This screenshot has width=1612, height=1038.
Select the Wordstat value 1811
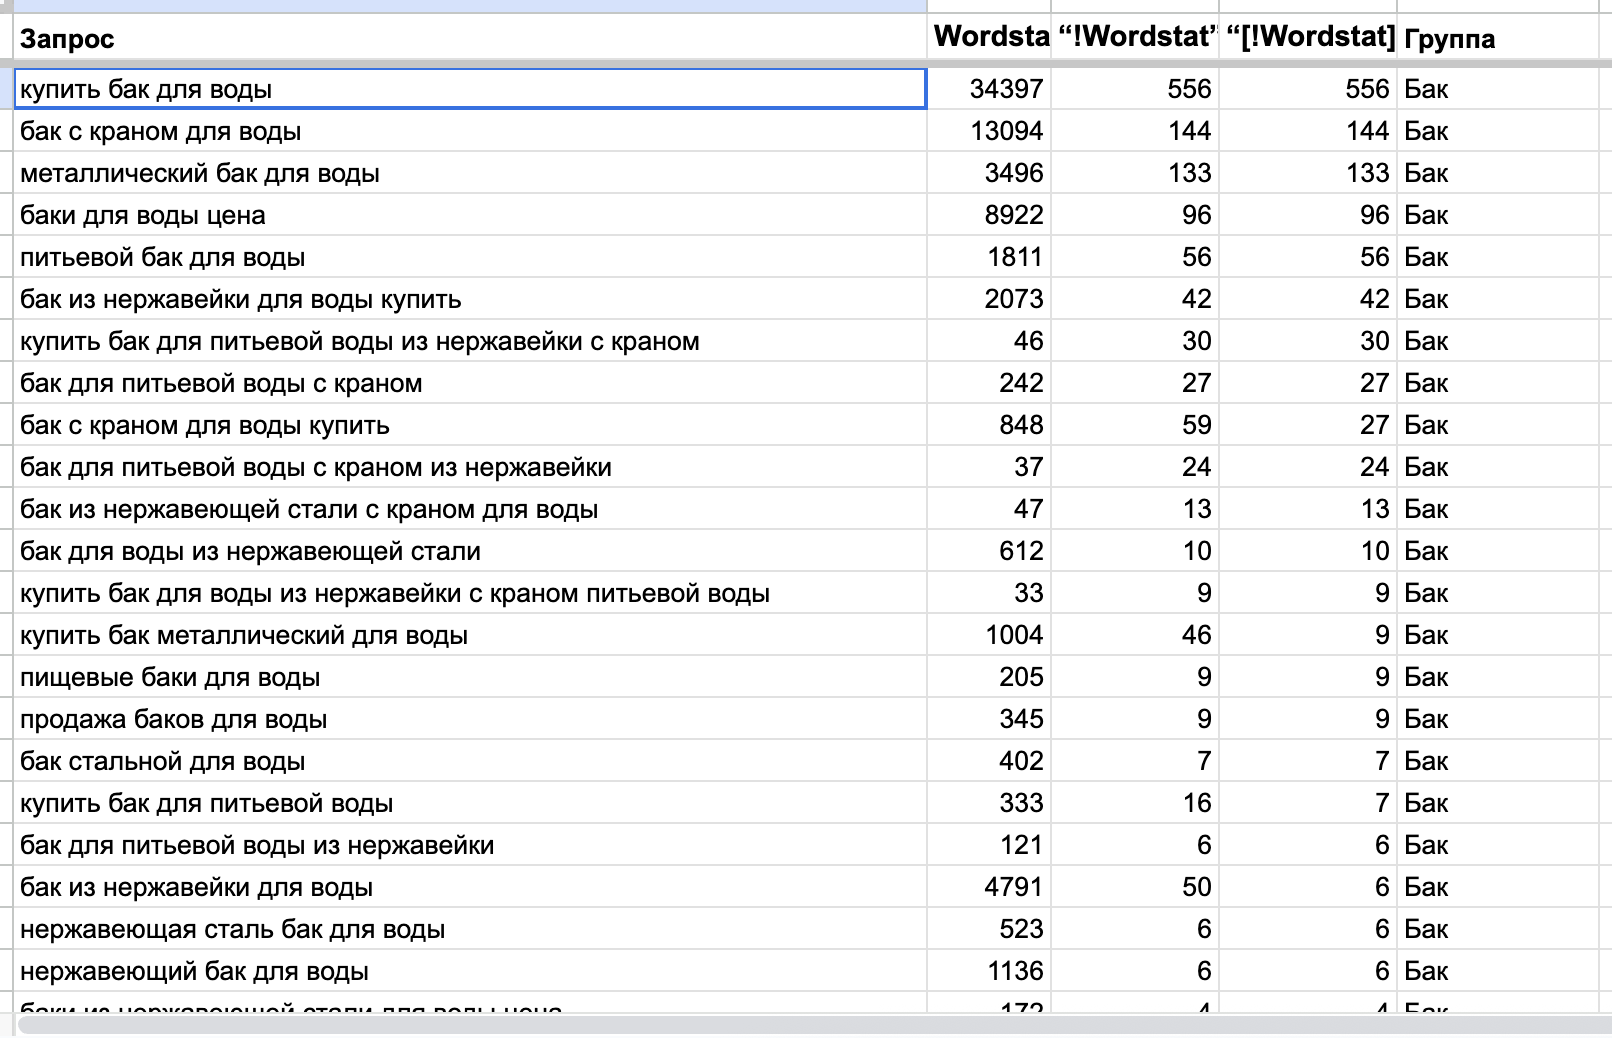click(x=989, y=257)
